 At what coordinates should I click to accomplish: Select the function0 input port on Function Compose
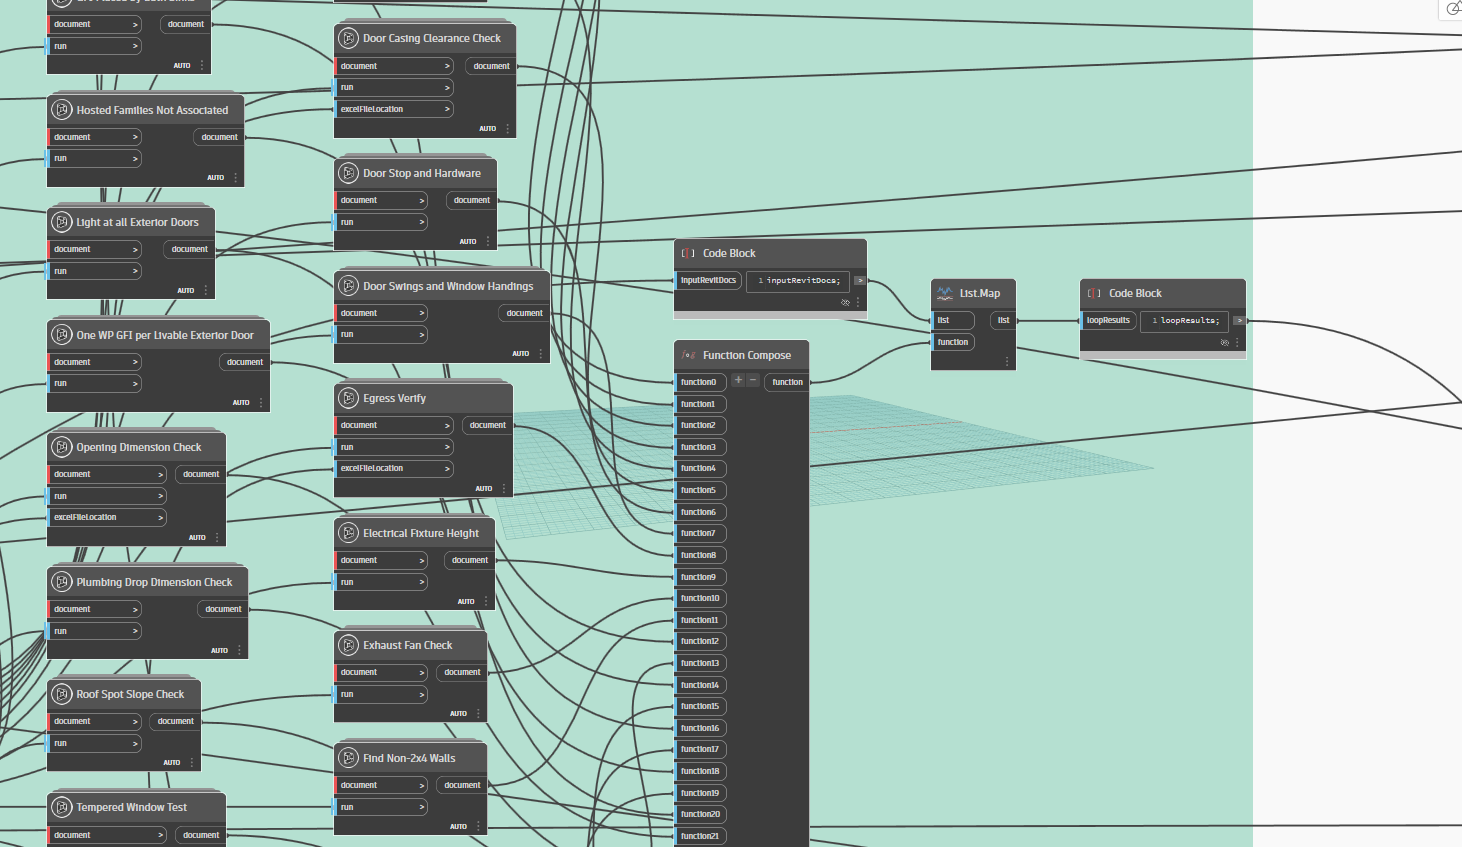[700, 382]
